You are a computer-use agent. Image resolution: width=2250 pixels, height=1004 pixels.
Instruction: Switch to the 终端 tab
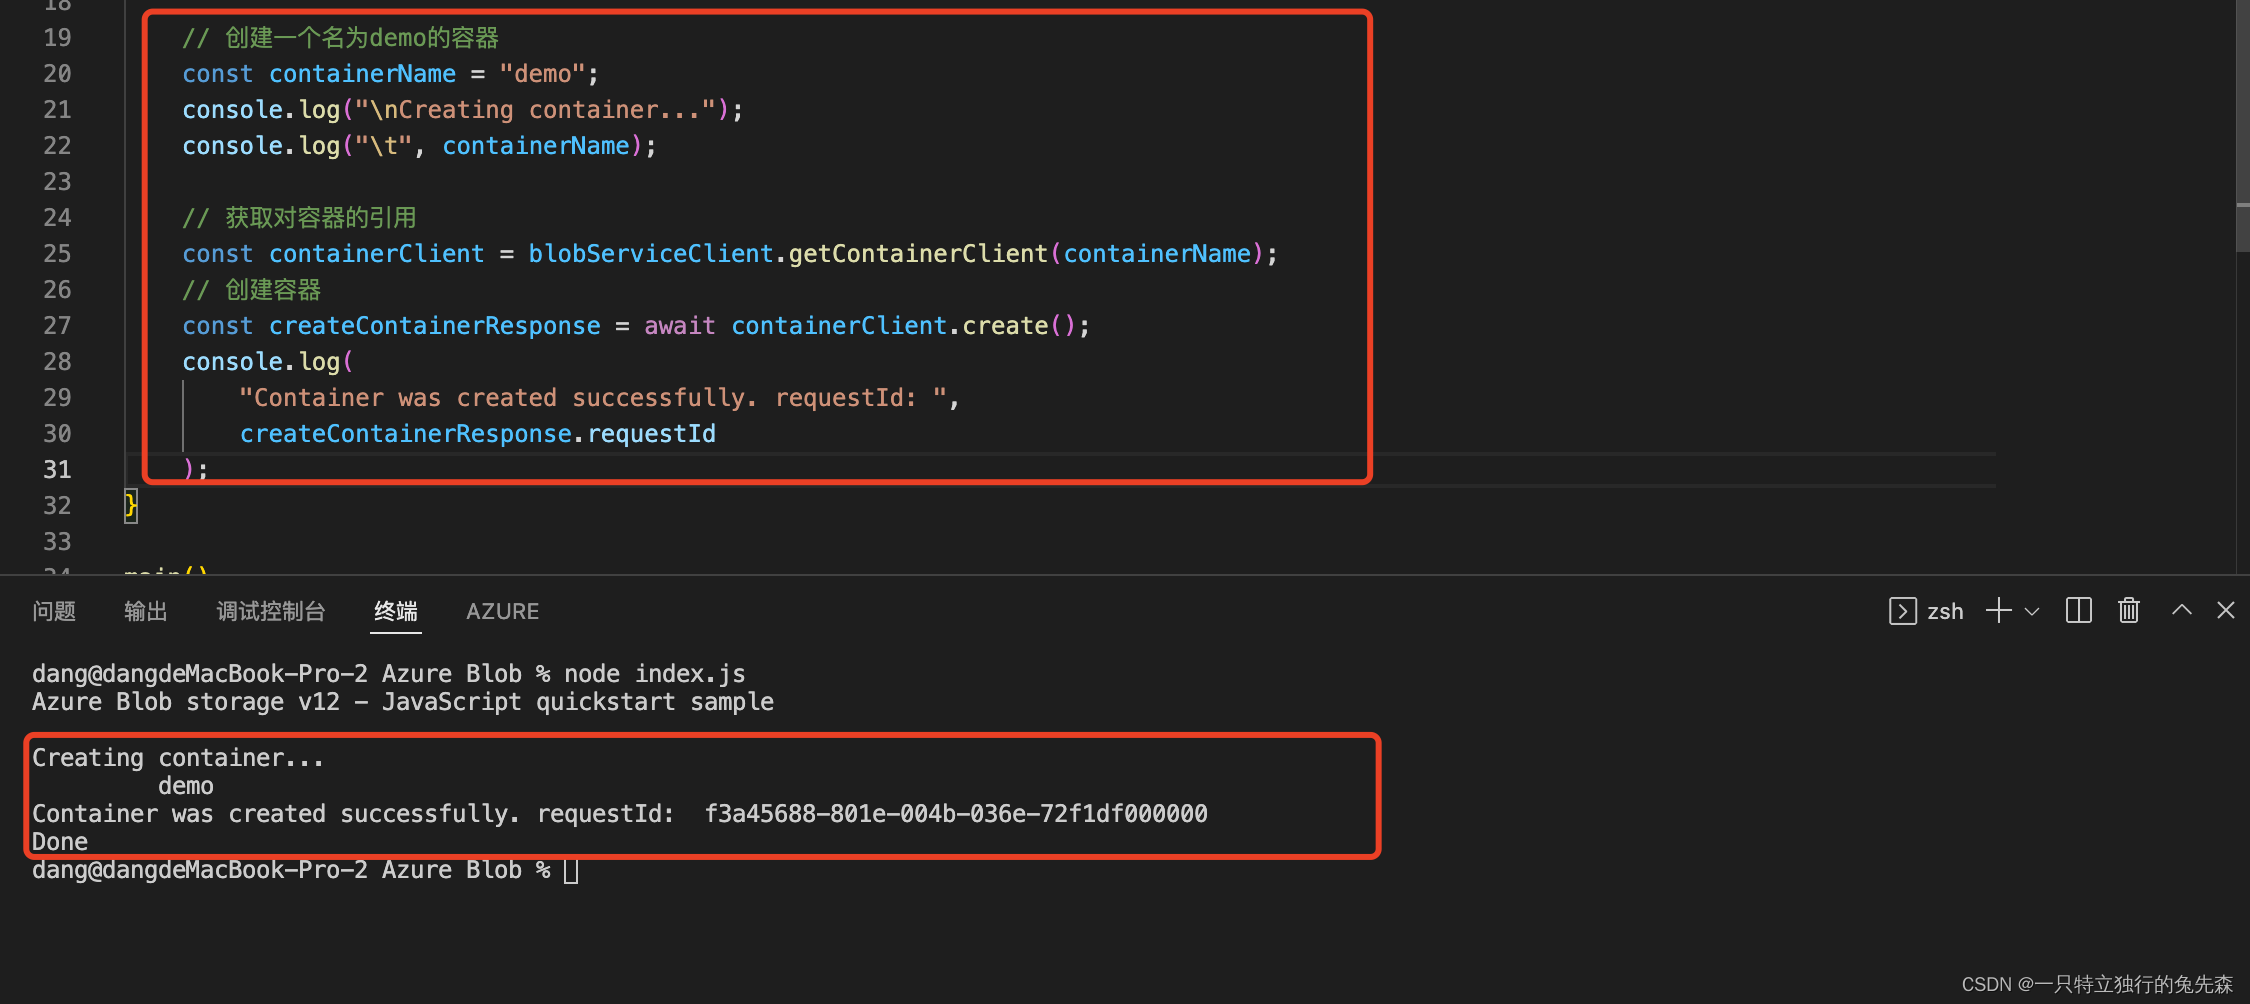(x=395, y=611)
